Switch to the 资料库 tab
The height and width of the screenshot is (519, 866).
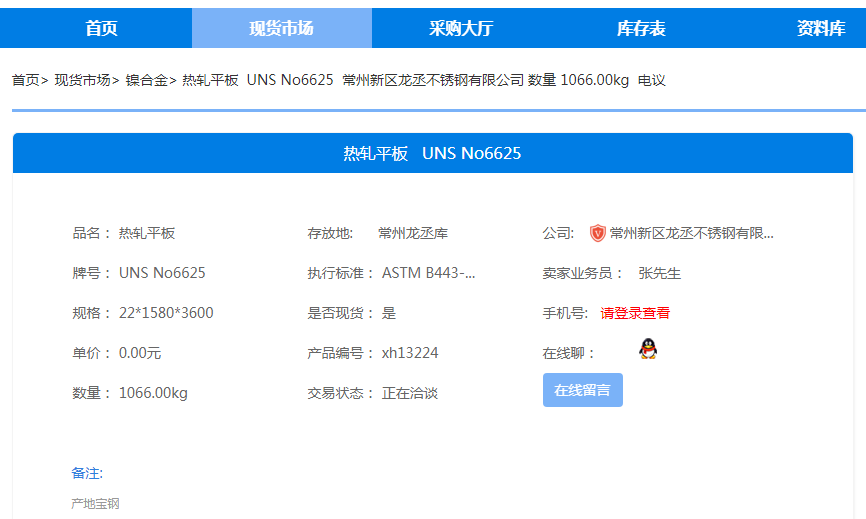[820, 28]
